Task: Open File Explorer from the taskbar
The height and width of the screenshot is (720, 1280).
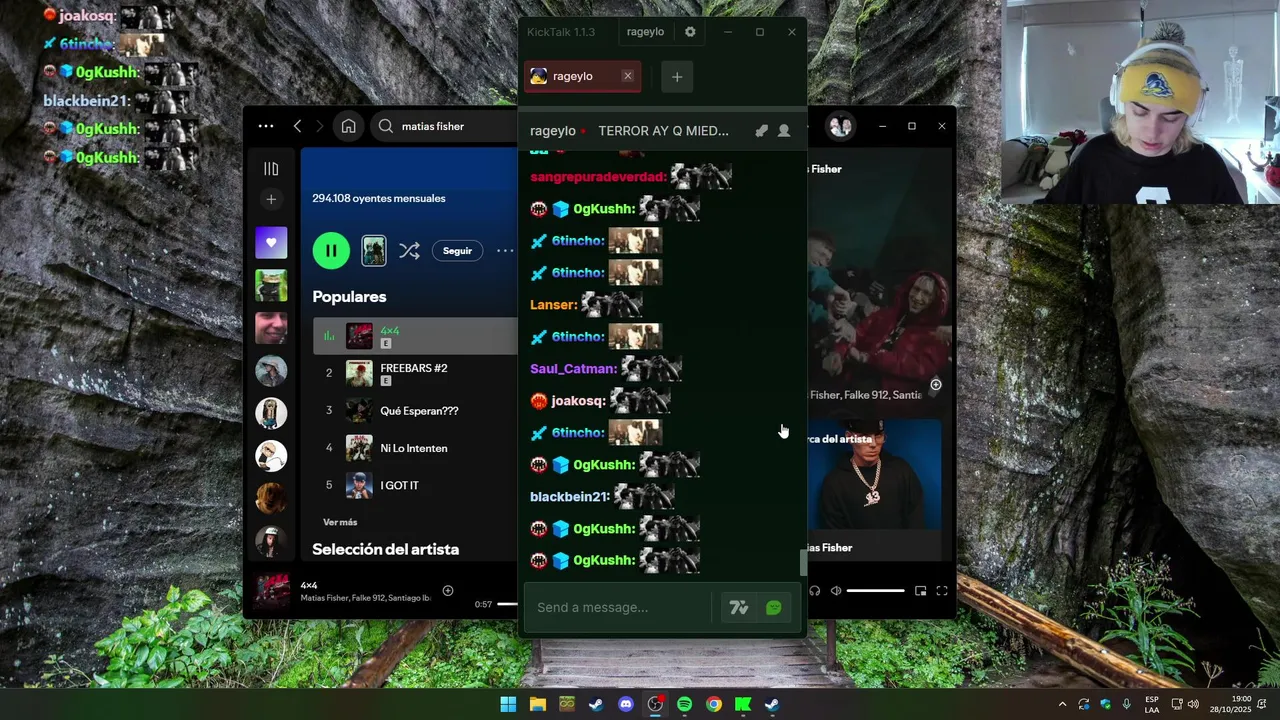Action: 537,704
